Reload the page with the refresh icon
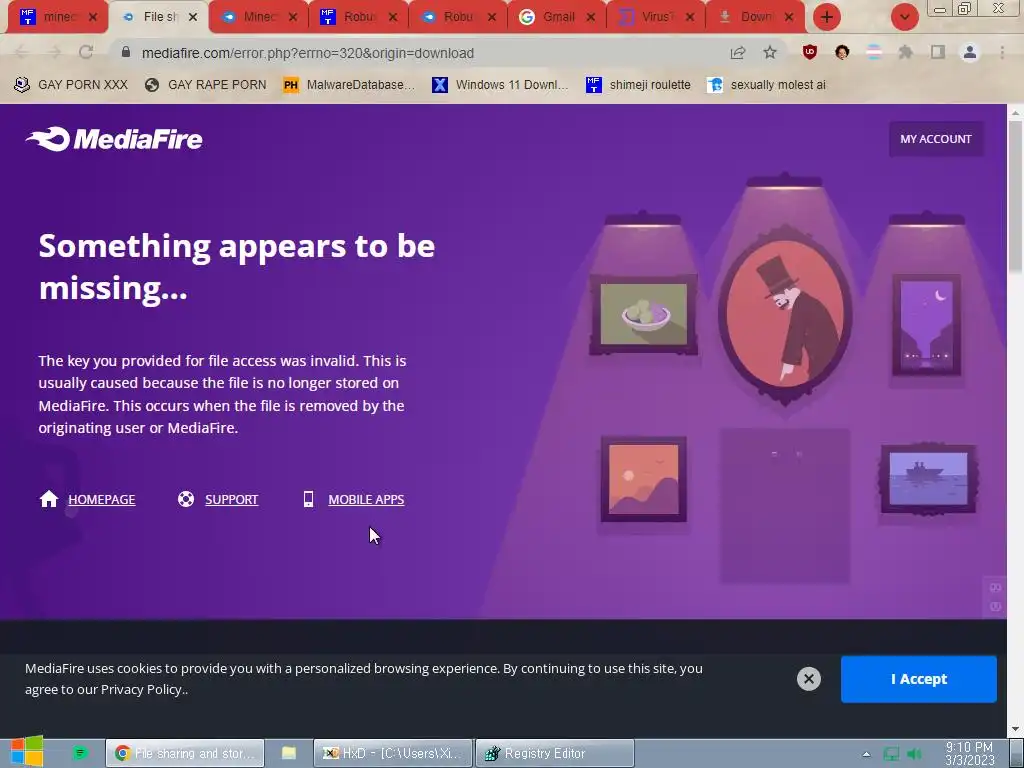 [x=86, y=52]
